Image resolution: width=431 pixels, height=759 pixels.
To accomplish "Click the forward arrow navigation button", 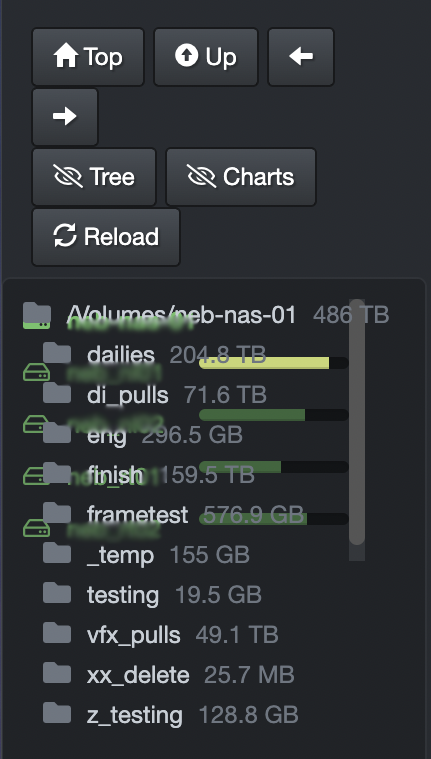I will 65,117.
